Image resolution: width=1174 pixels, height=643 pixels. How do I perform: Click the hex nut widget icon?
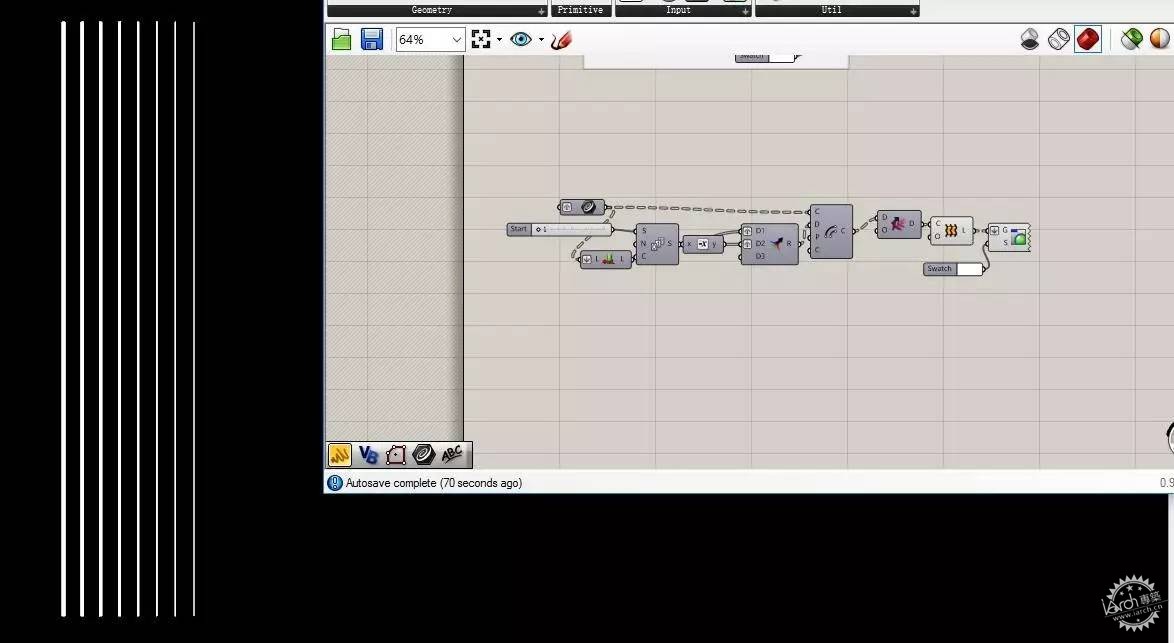[x=423, y=454]
